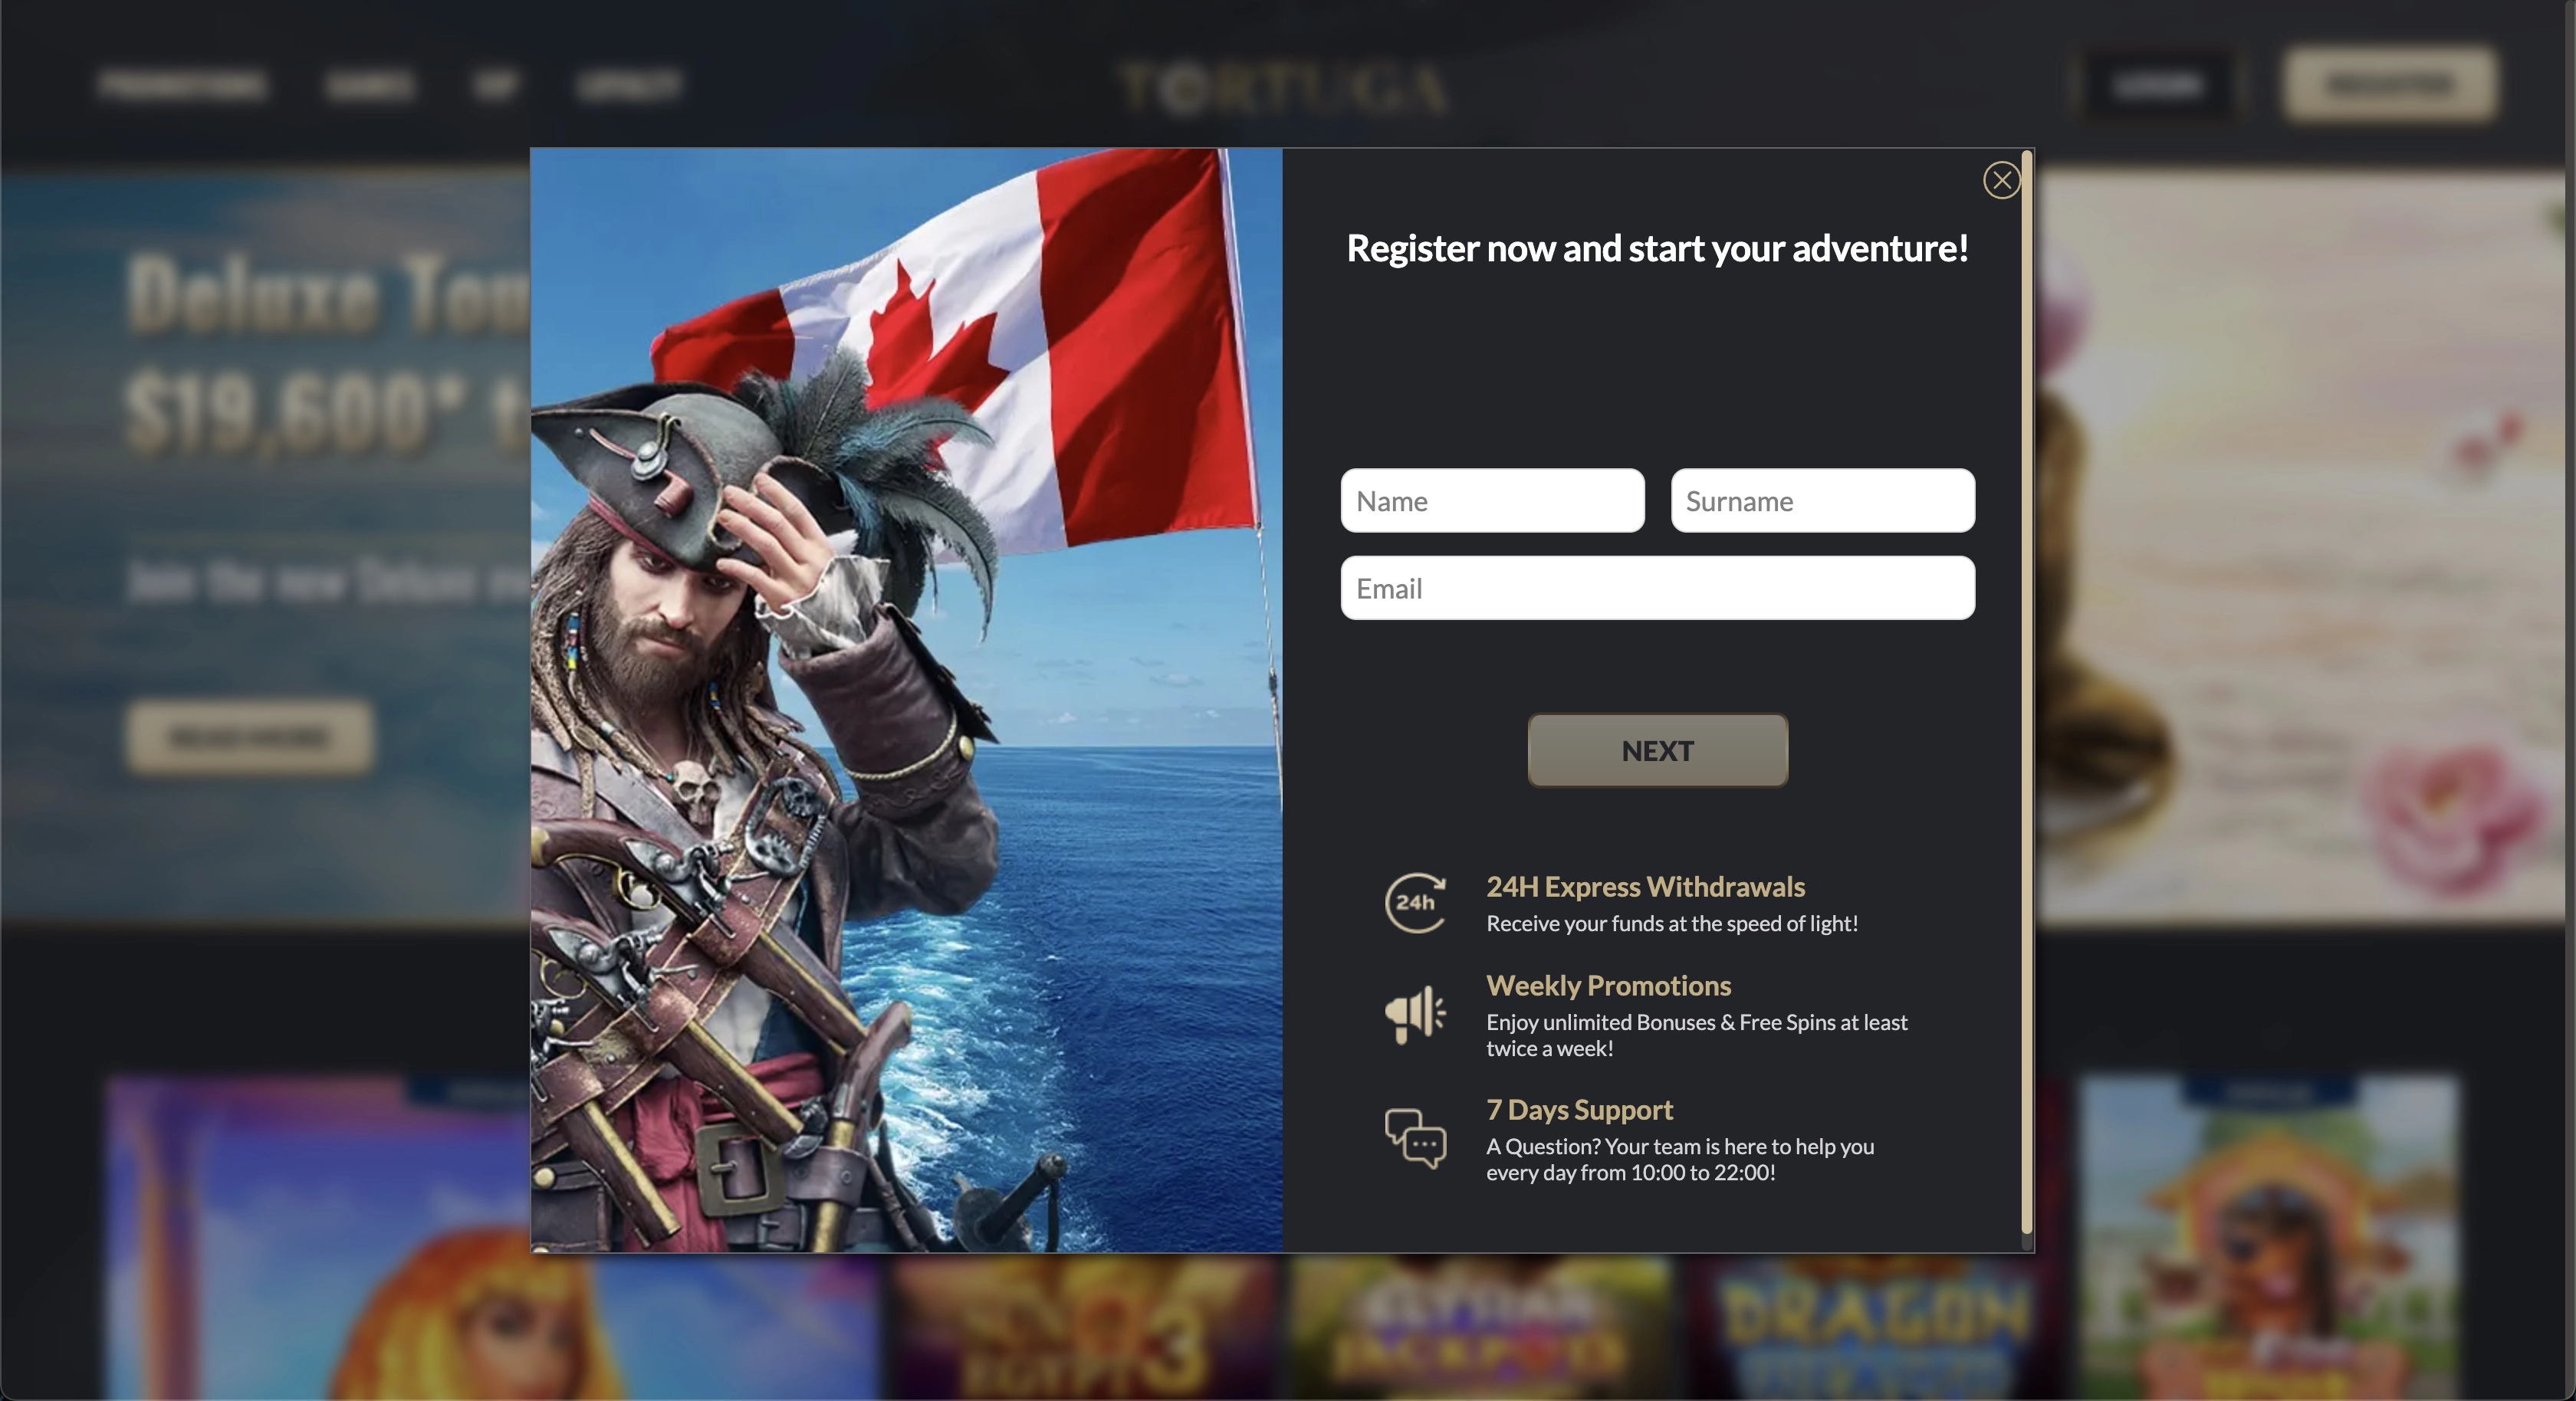Click the blurred gold register button in header

pos(2389,85)
